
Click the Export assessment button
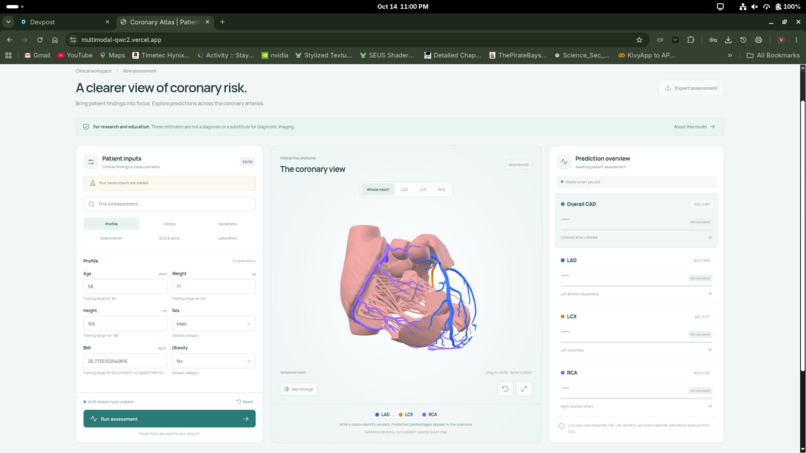coord(691,88)
